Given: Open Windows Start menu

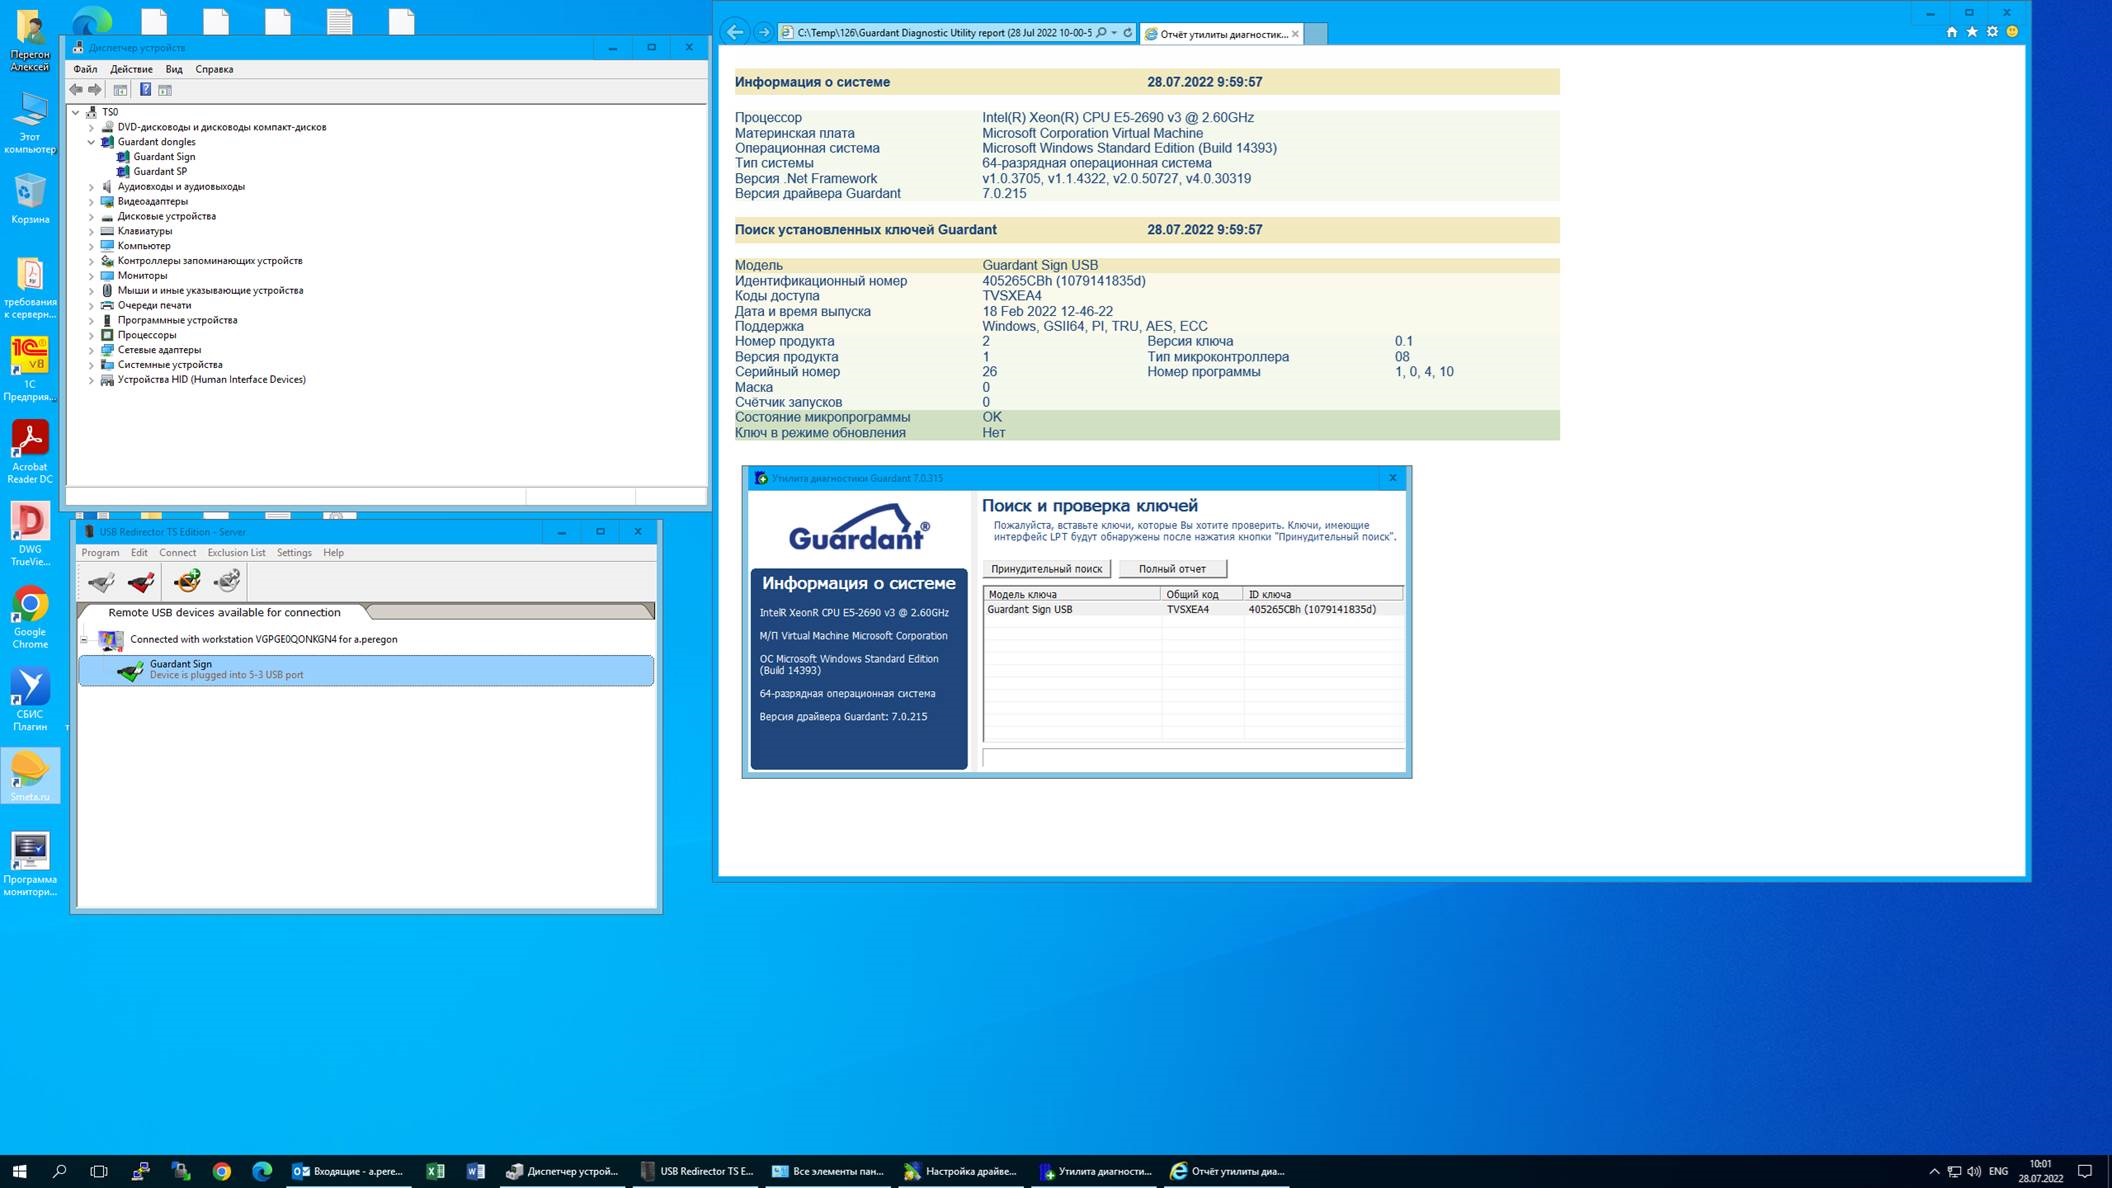Looking at the screenshot, I should click(19, 1171).
